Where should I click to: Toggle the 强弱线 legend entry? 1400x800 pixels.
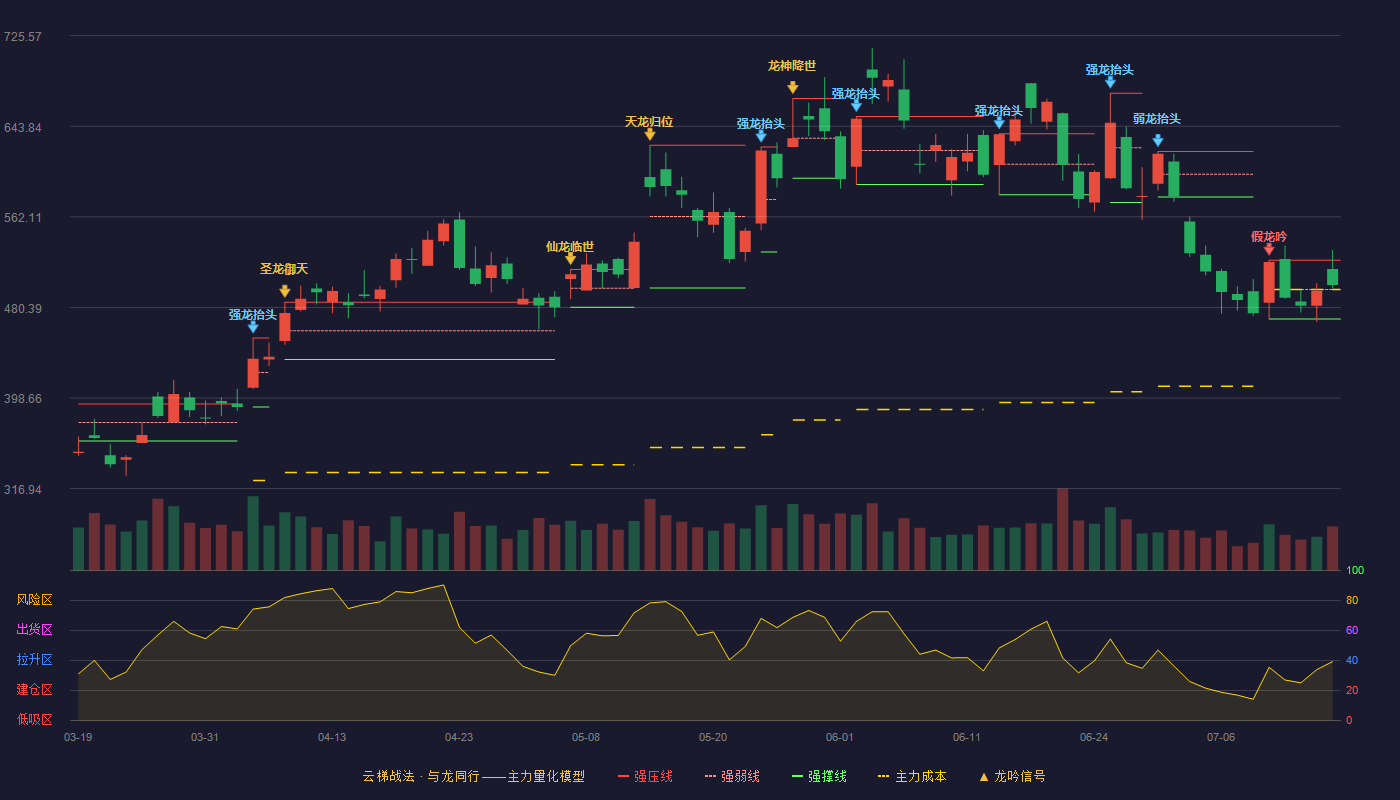click(x=733, y=776)
